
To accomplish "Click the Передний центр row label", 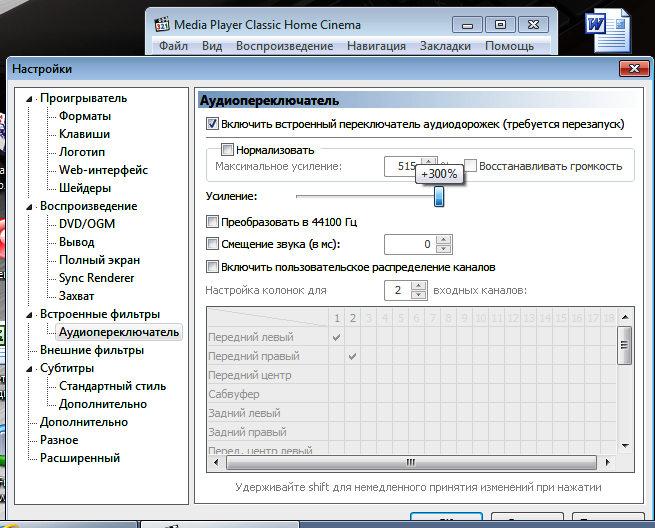I will pyautogui.click(x=250, y=375).
